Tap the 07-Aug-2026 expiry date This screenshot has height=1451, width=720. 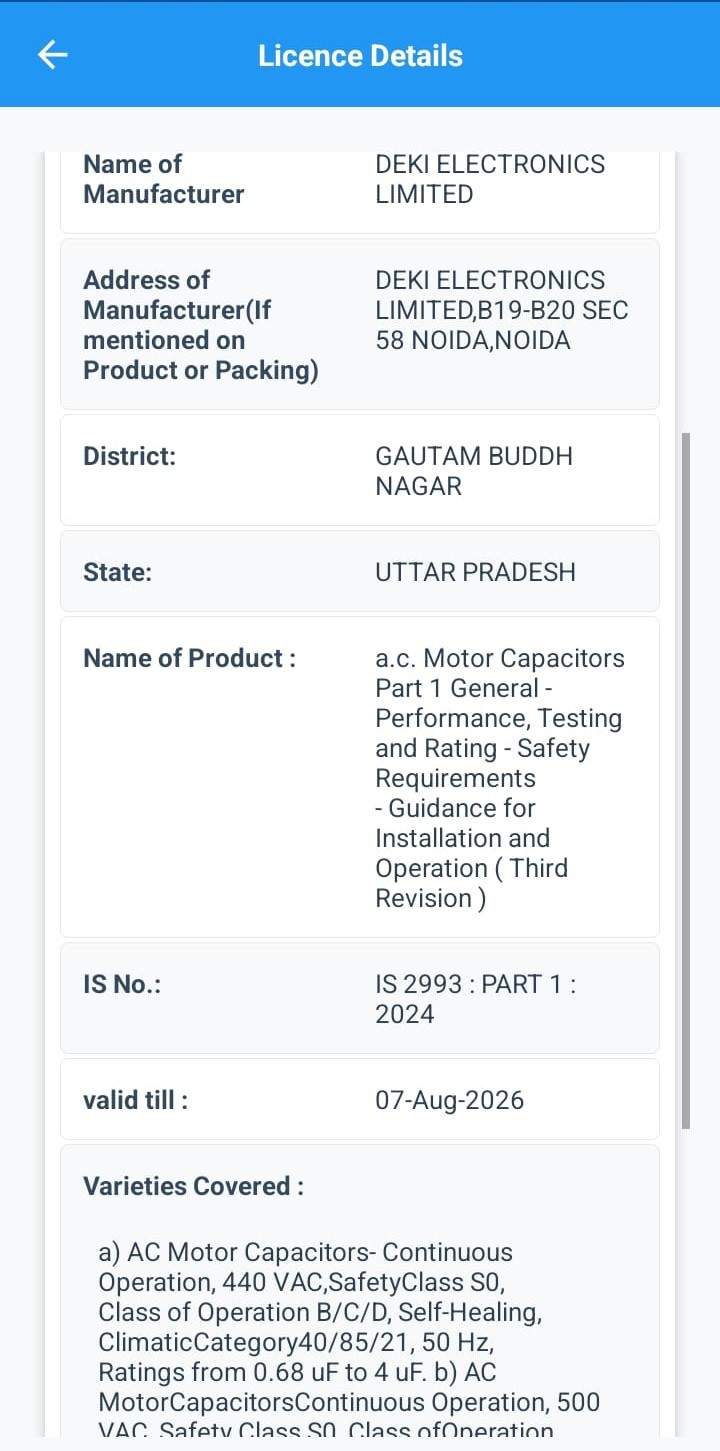(449, 1100)
